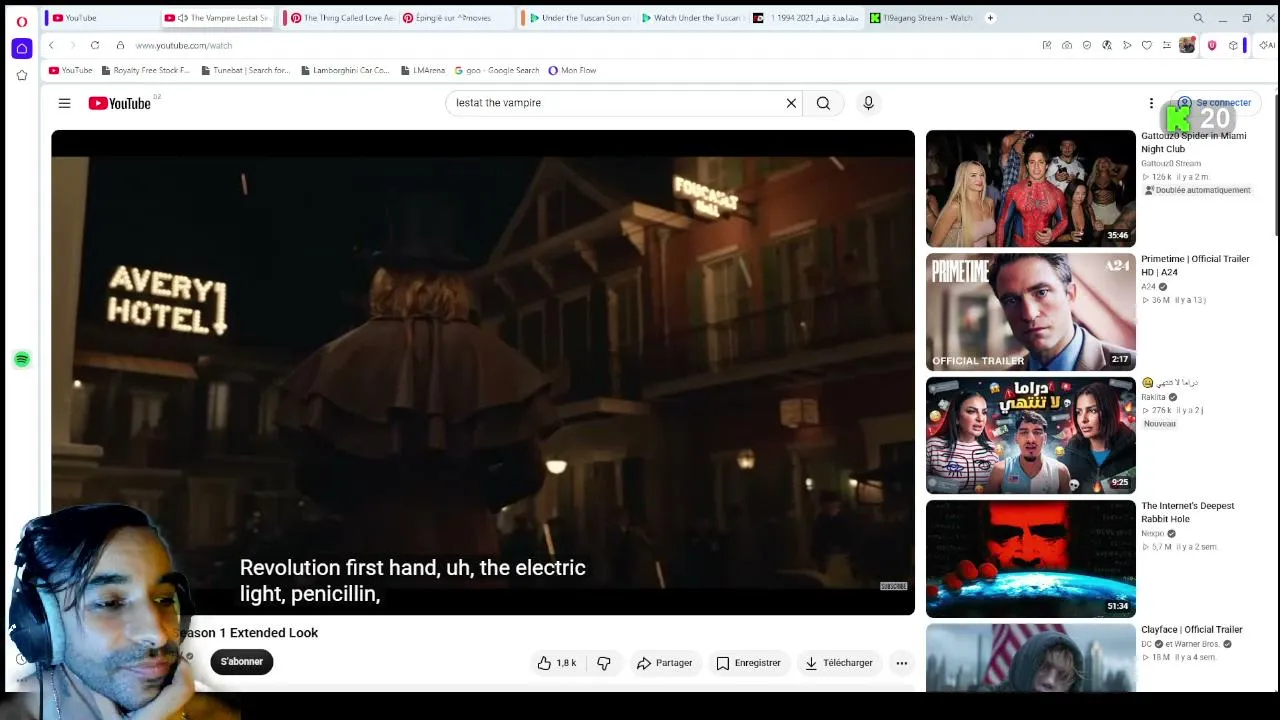Switch to The Thing Called Love tab

(x=340, y=18)
